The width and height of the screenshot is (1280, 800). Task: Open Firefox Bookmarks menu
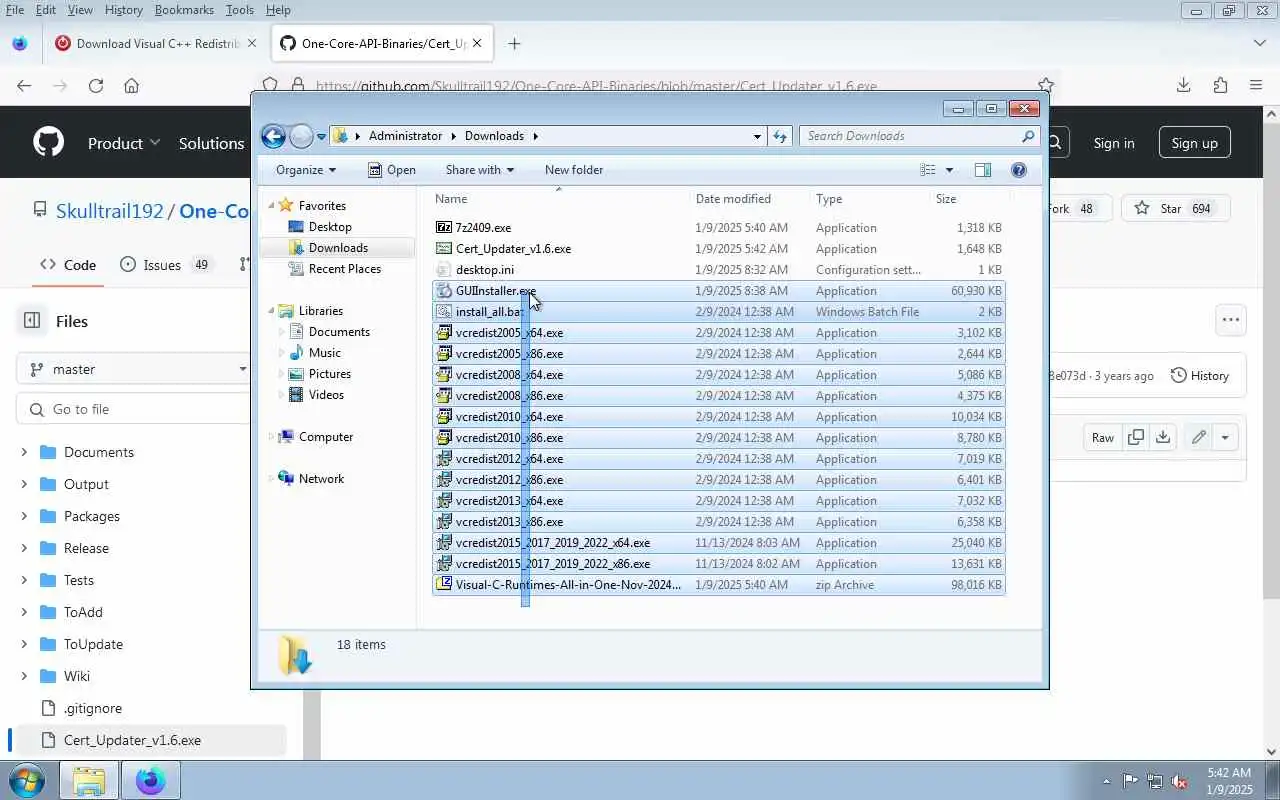click(184, 9)
